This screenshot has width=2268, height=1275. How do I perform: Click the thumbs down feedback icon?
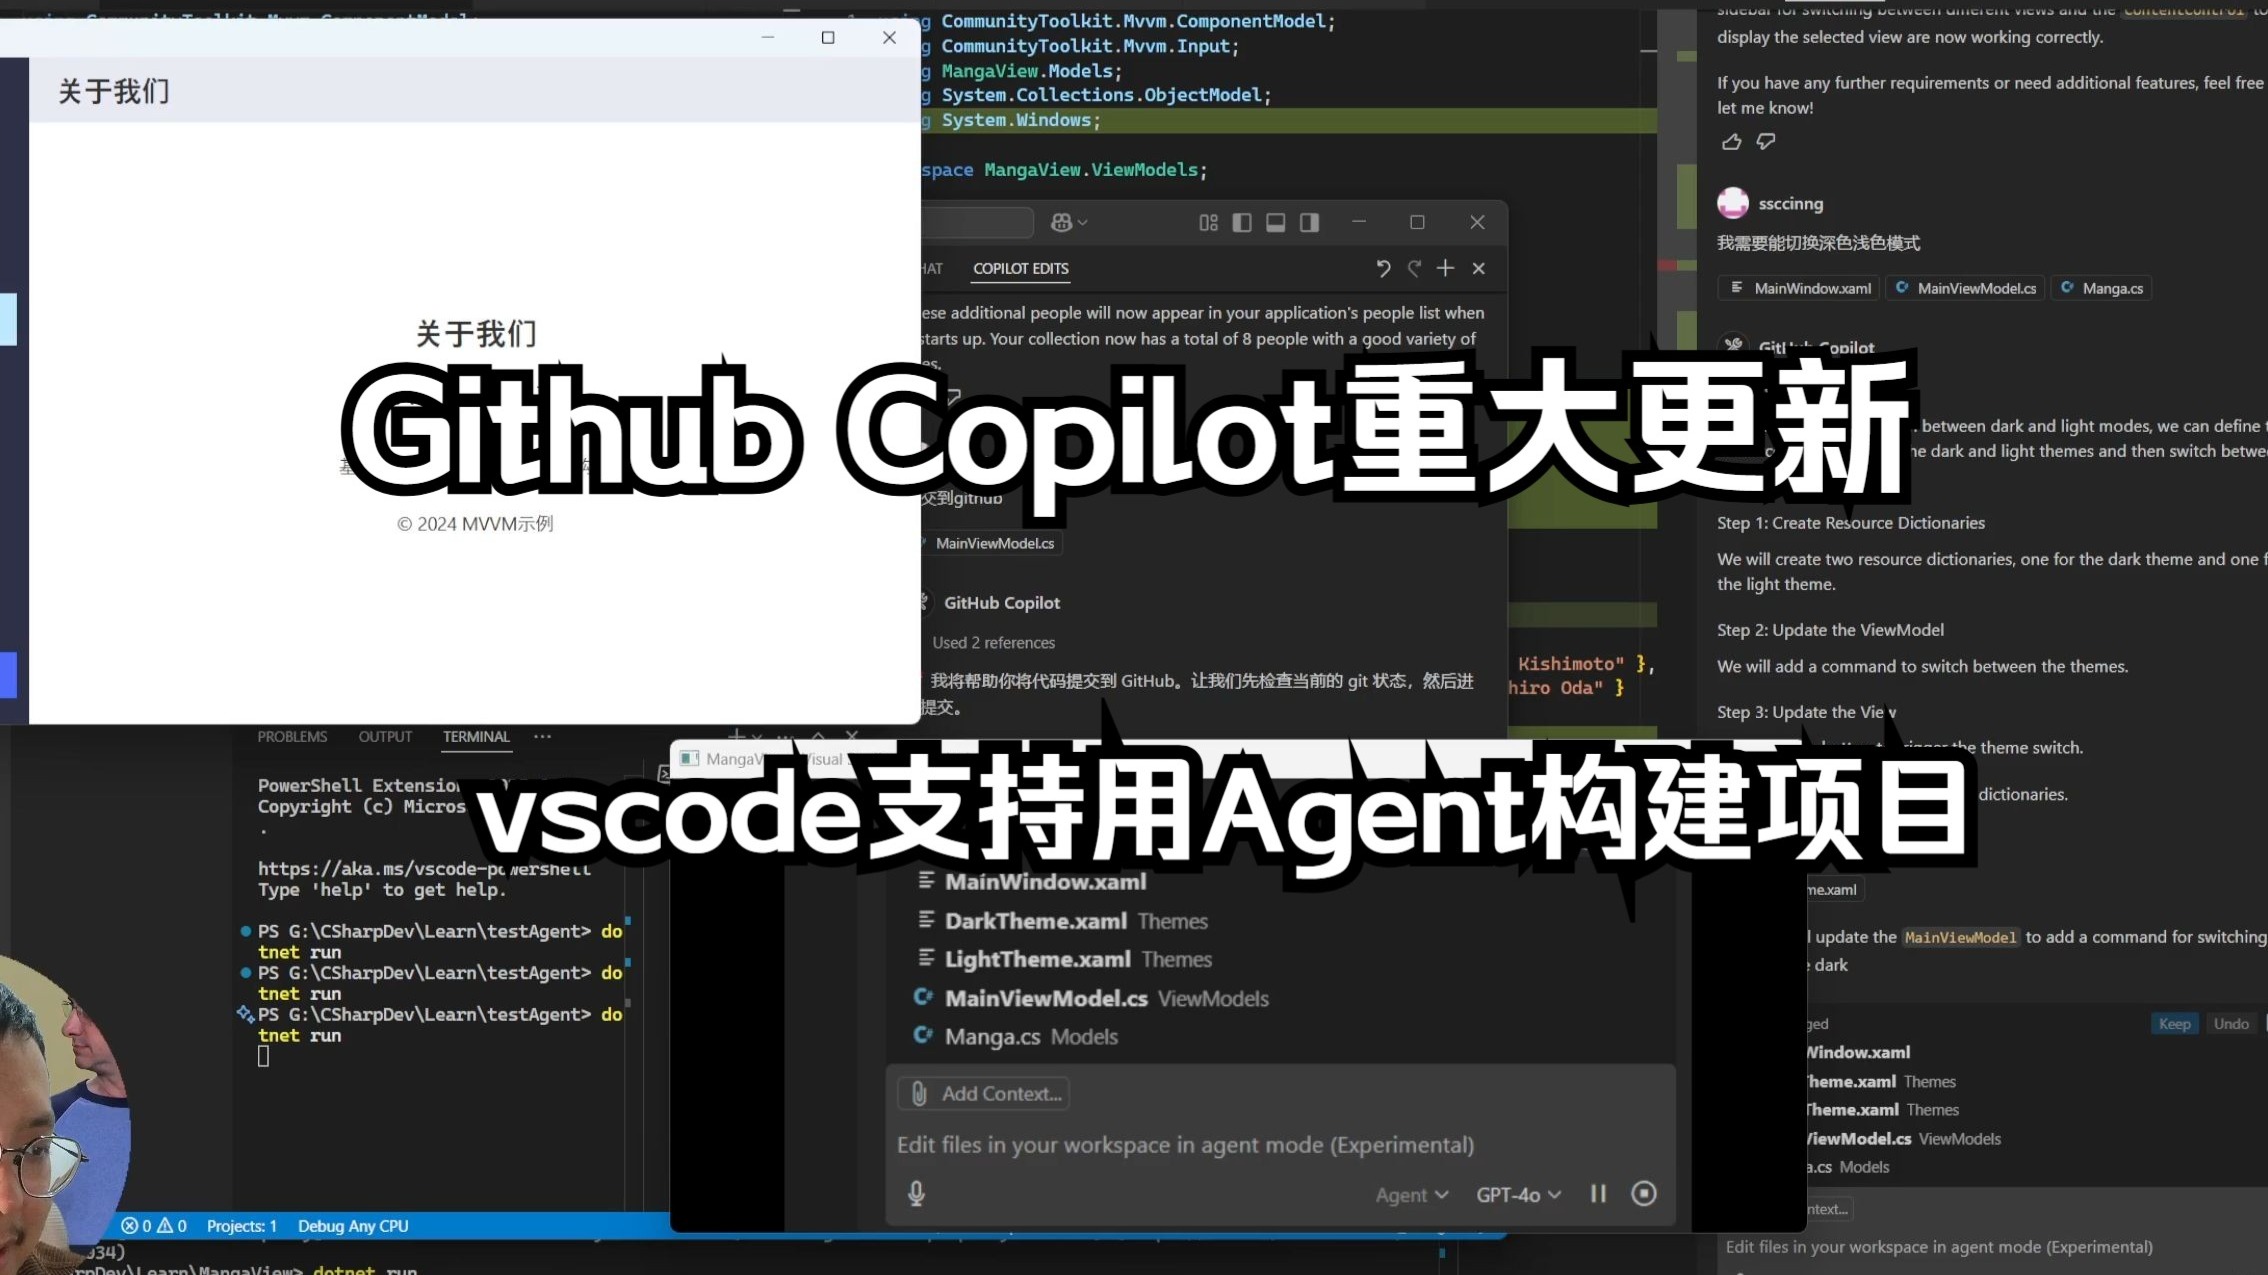(1766, 142)
